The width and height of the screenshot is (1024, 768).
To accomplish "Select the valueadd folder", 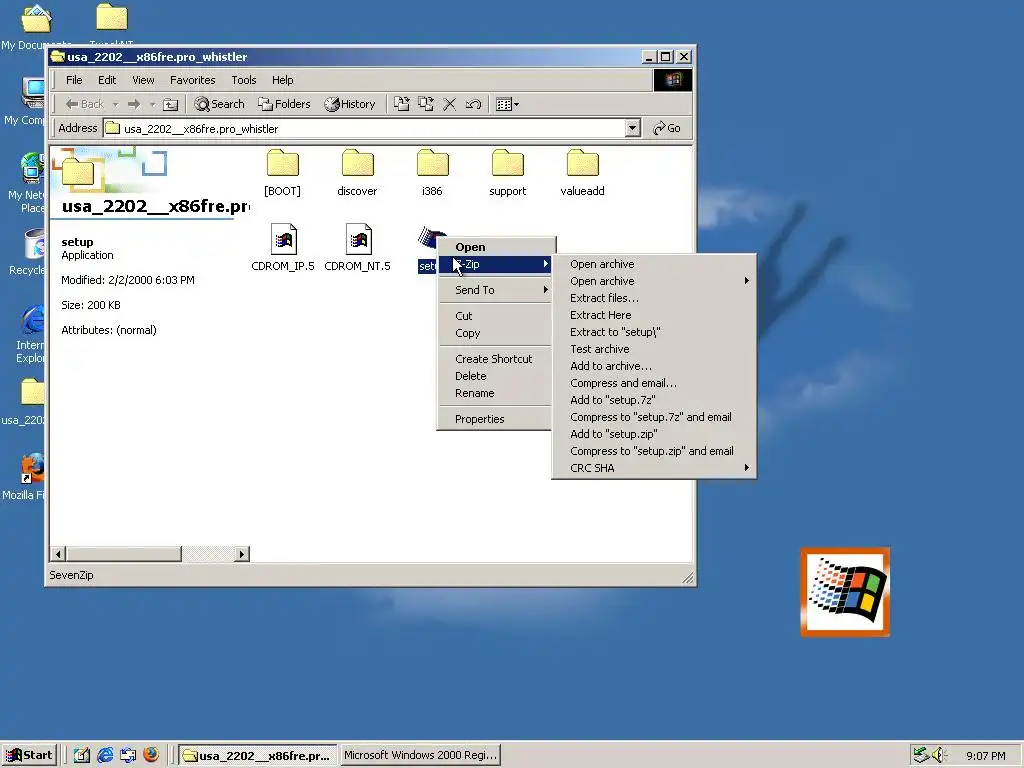I will pos(582,173).
